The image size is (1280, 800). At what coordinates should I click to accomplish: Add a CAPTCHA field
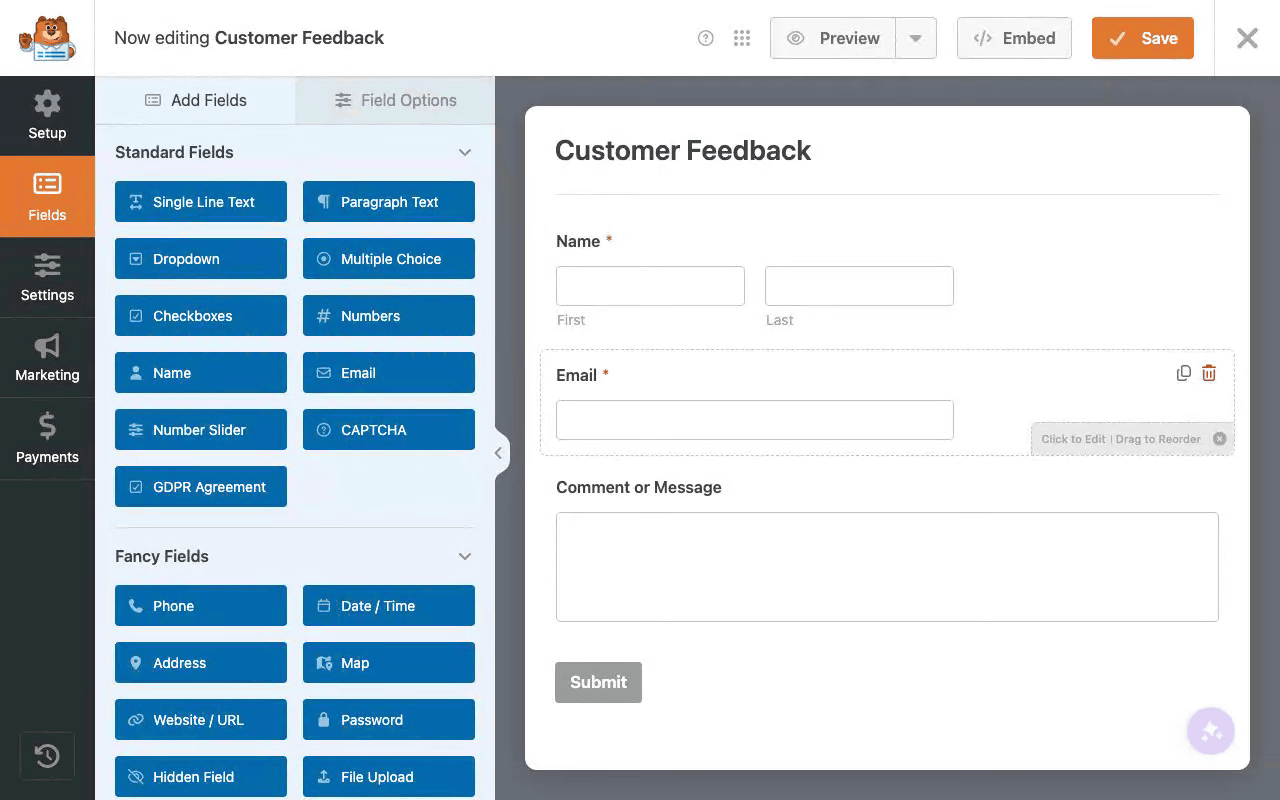[x=389, y=430]
